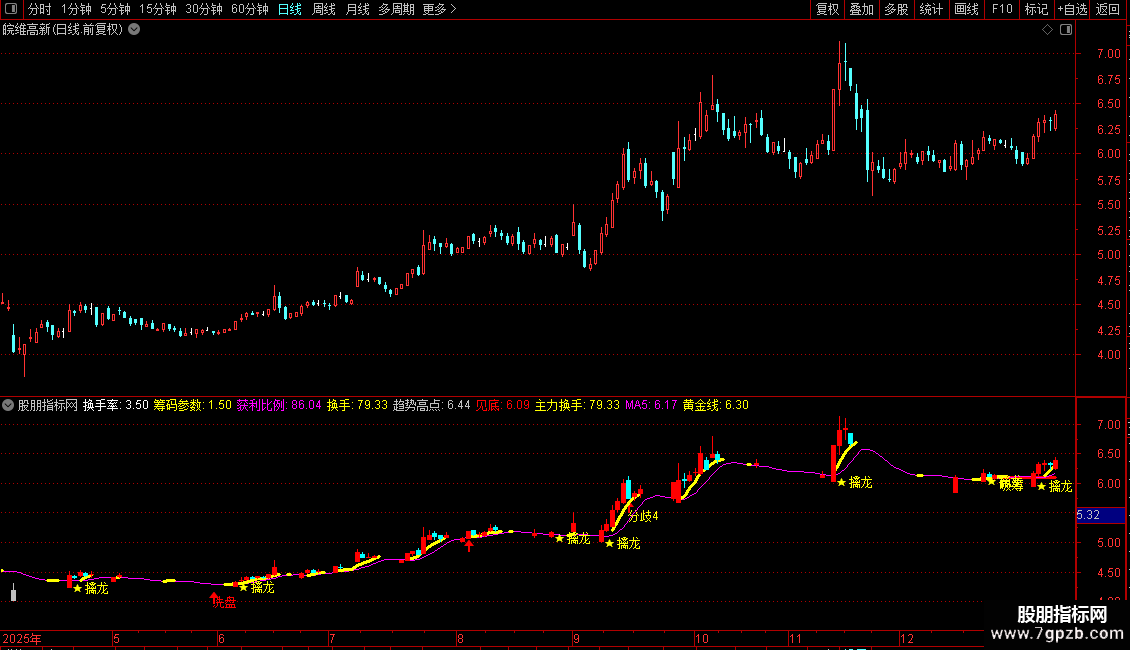Select the 周线 weekly tab
This screenshot has height=650, width=1130.
(x=324, y=9)
